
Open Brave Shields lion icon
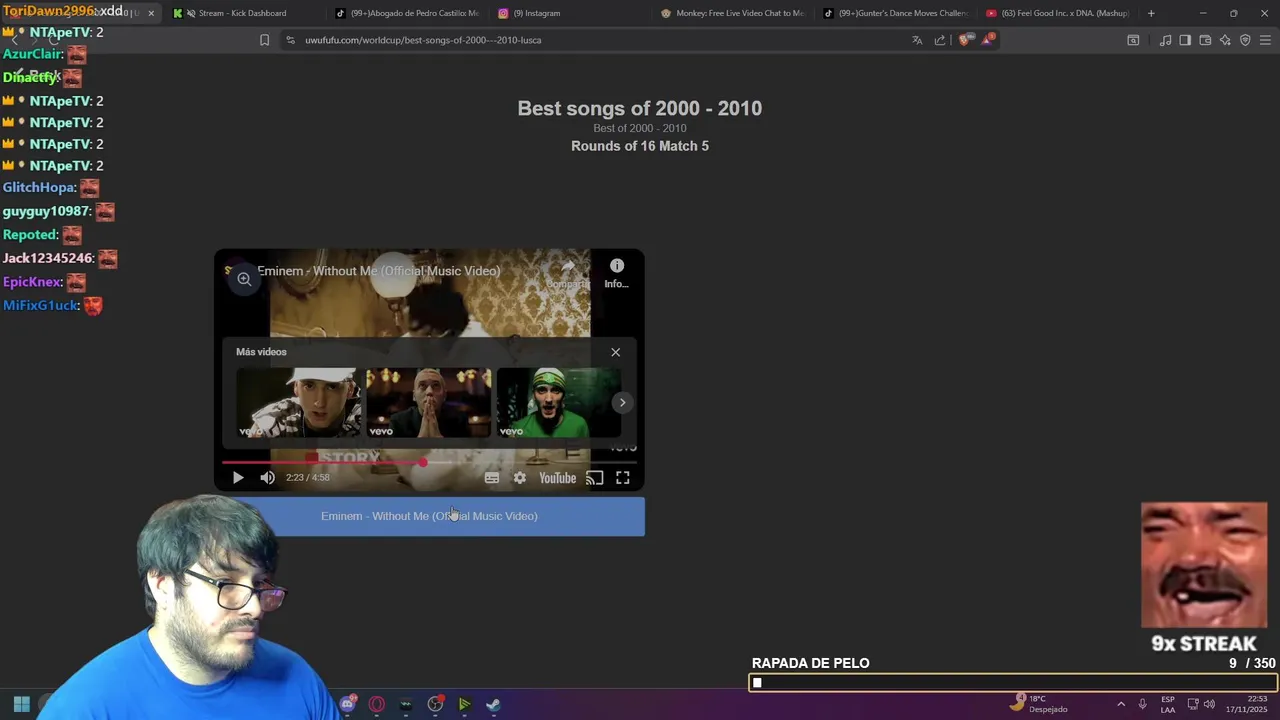click(964, 40)
